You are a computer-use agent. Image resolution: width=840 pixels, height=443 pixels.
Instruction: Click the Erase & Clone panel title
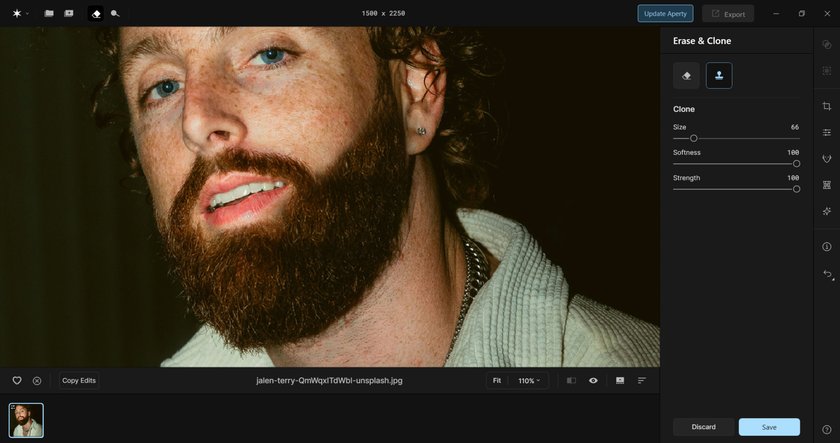tap(702, 41)
